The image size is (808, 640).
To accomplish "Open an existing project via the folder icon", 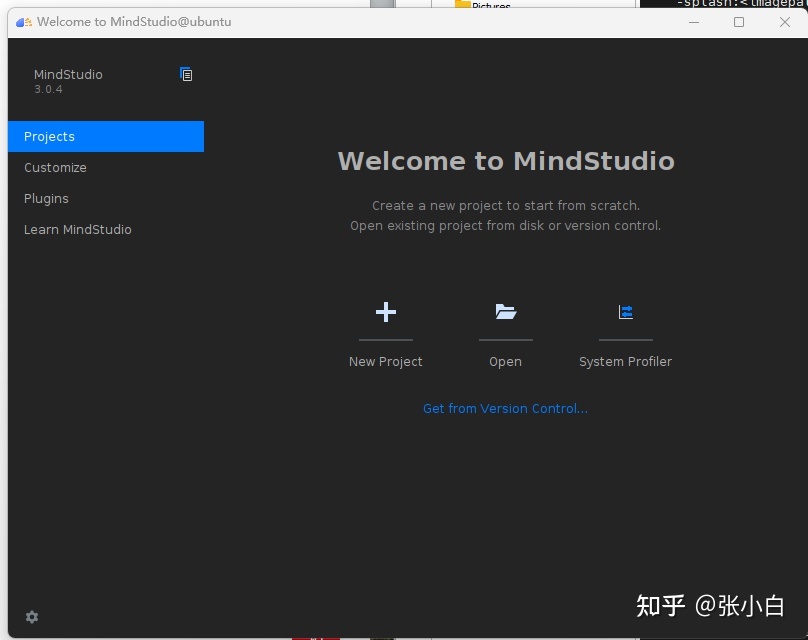I will 505,311.
